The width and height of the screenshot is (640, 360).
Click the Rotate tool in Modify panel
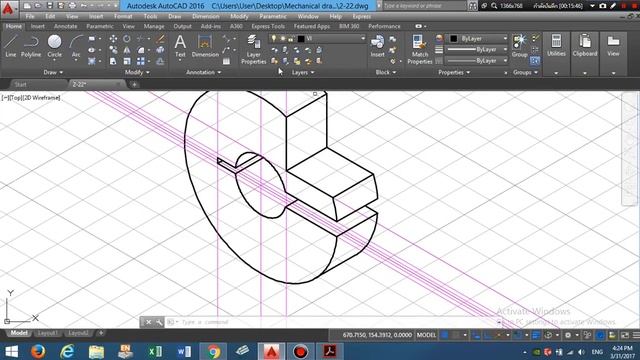[127, 39]
